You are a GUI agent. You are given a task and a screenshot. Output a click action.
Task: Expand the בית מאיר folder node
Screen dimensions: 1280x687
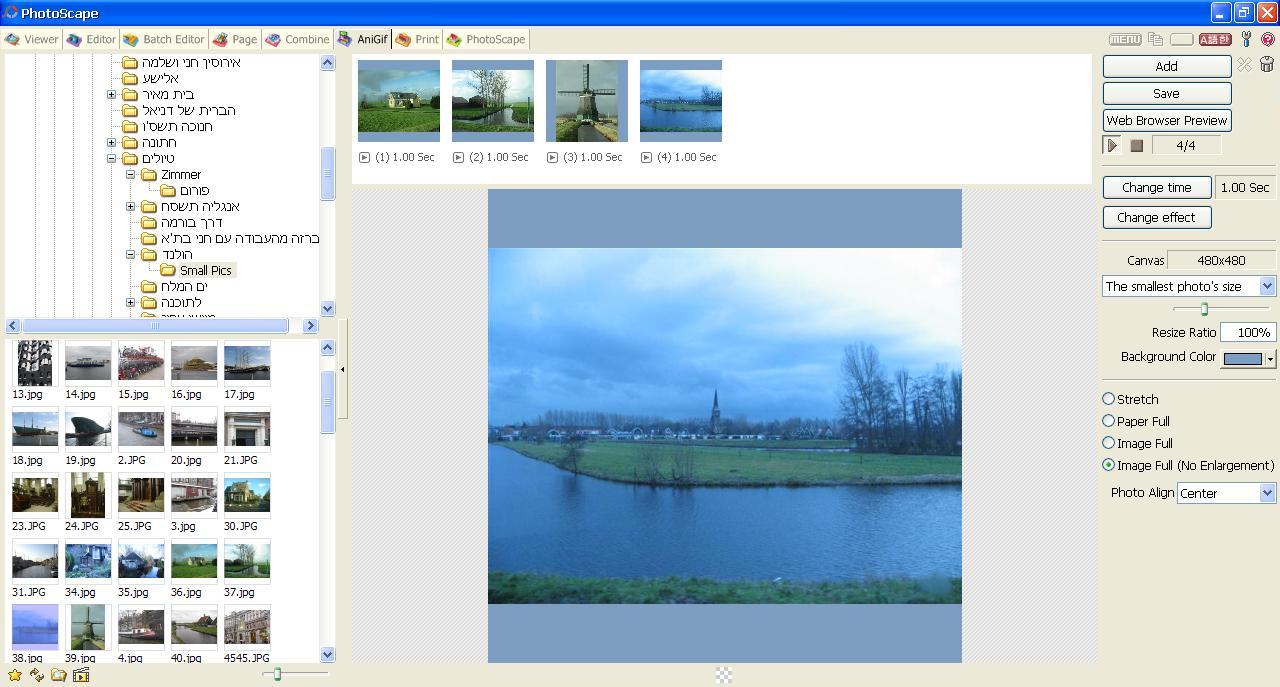pos(112,94)
